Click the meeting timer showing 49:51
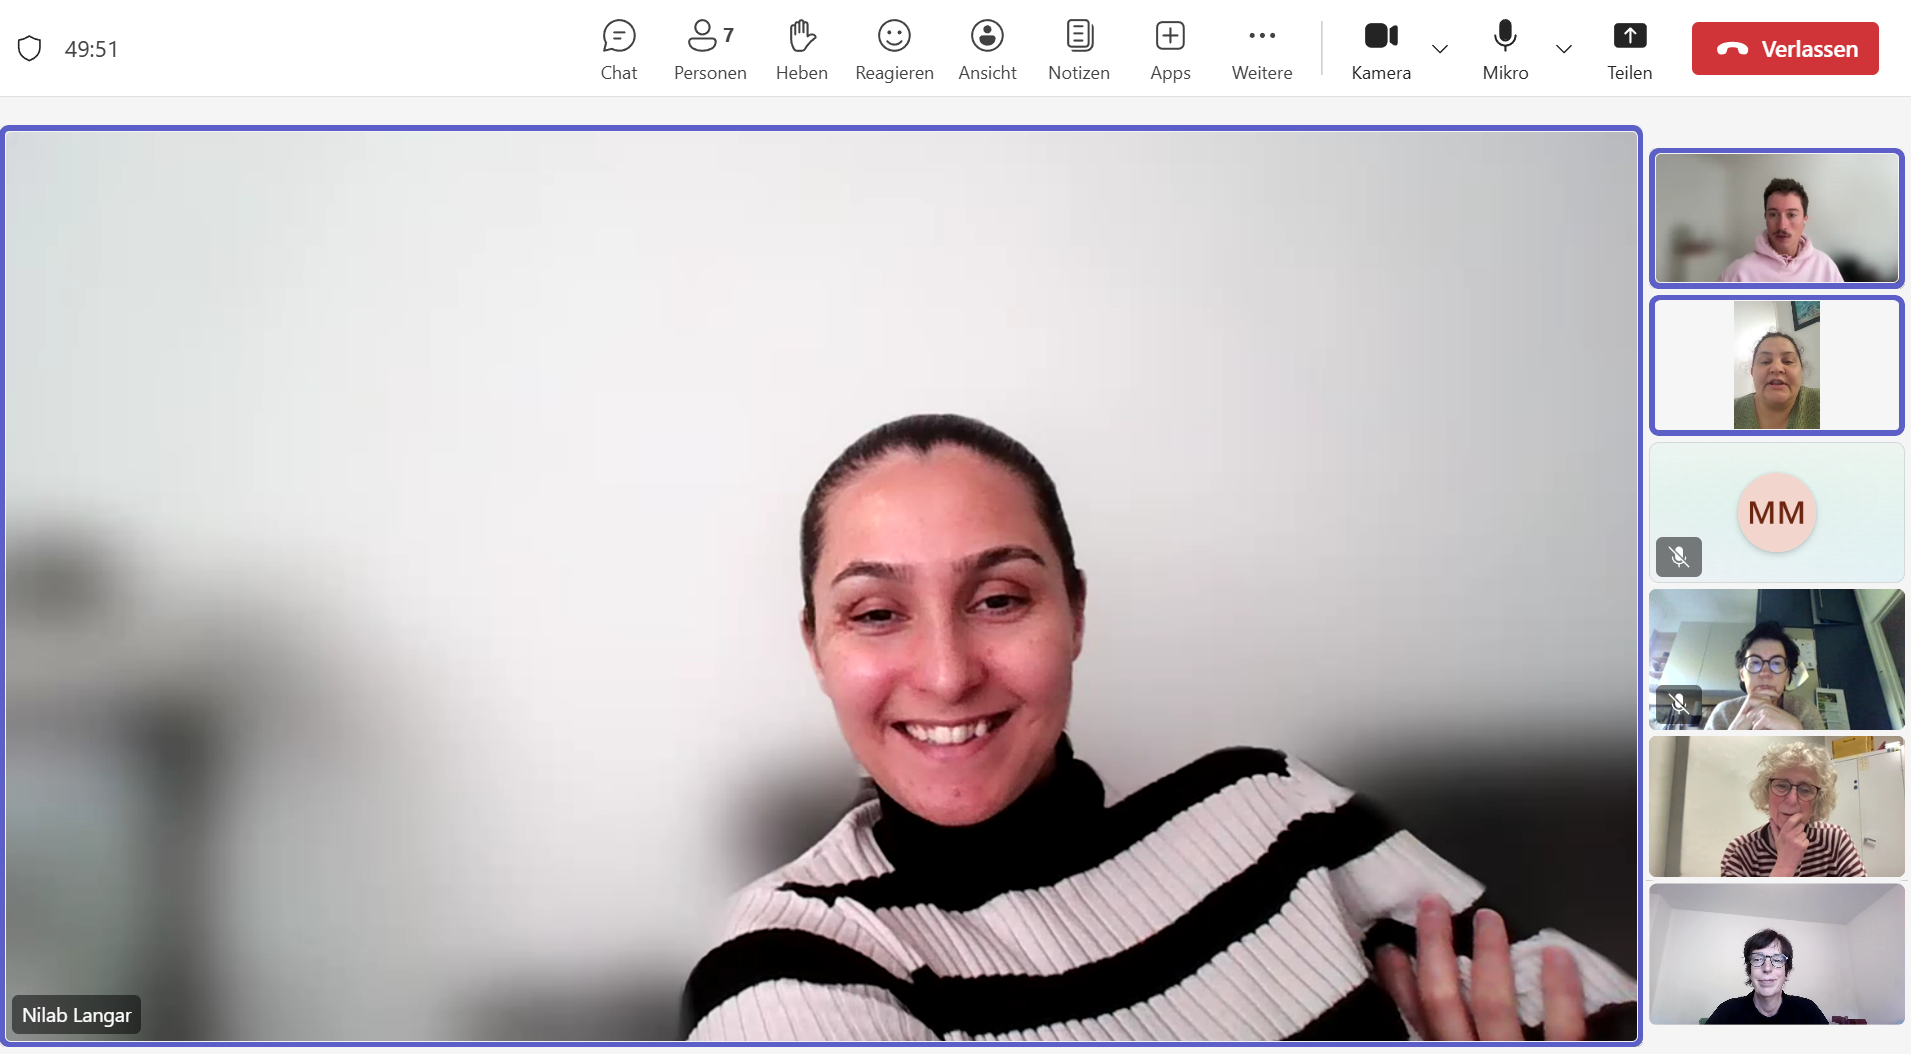This screenshot has height=1054, width=1911. pyautogui.click(x=91, y=49)
